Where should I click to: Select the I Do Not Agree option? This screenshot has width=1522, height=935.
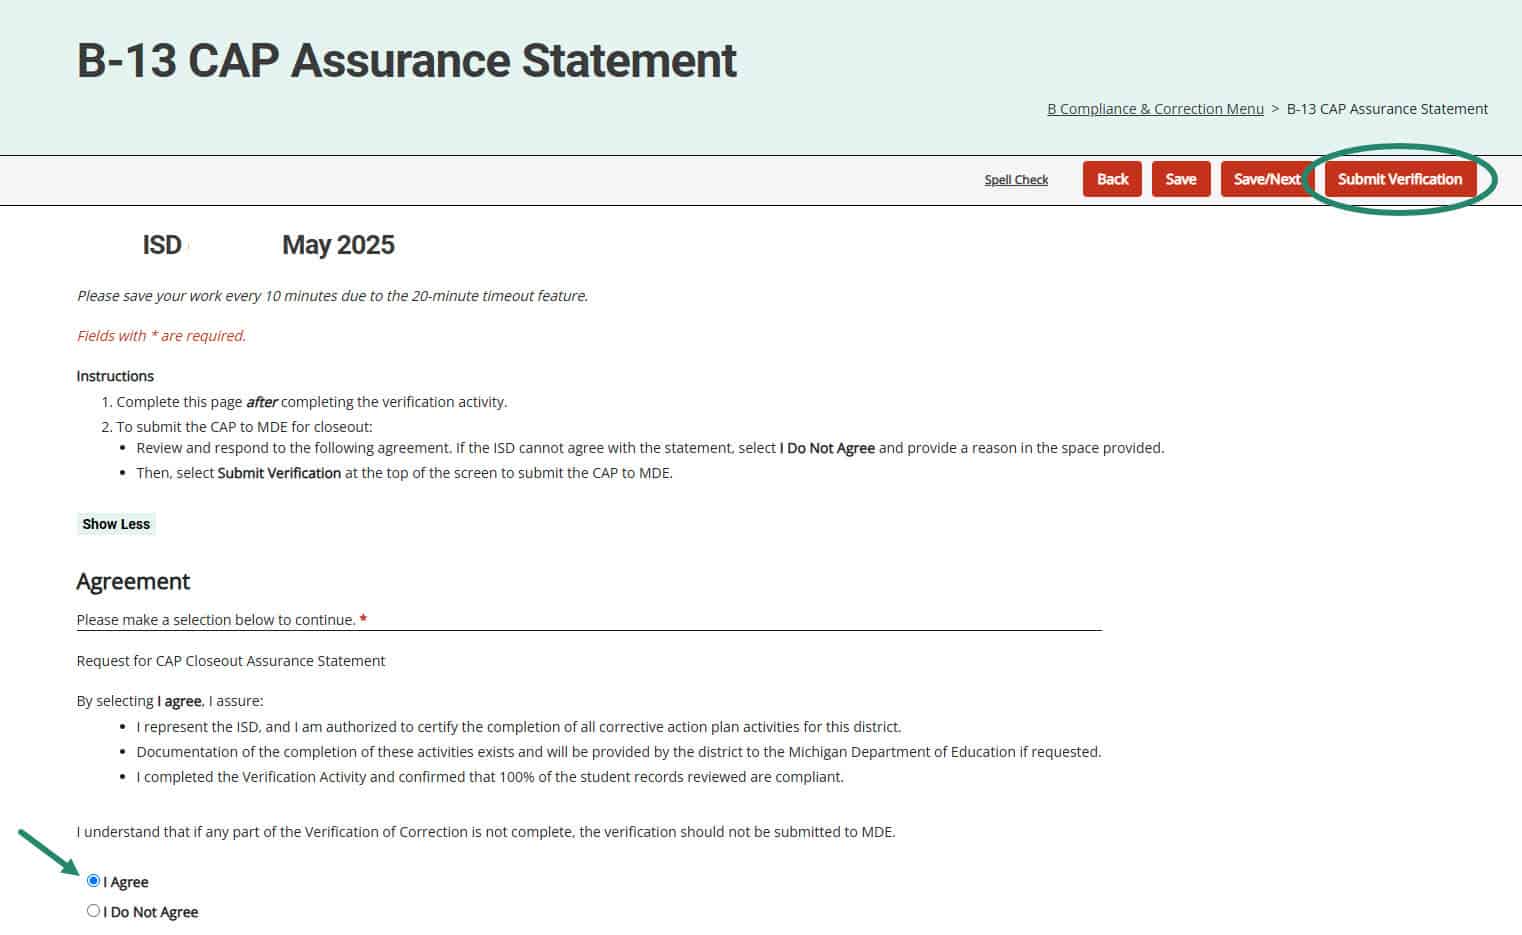[93, 911]
